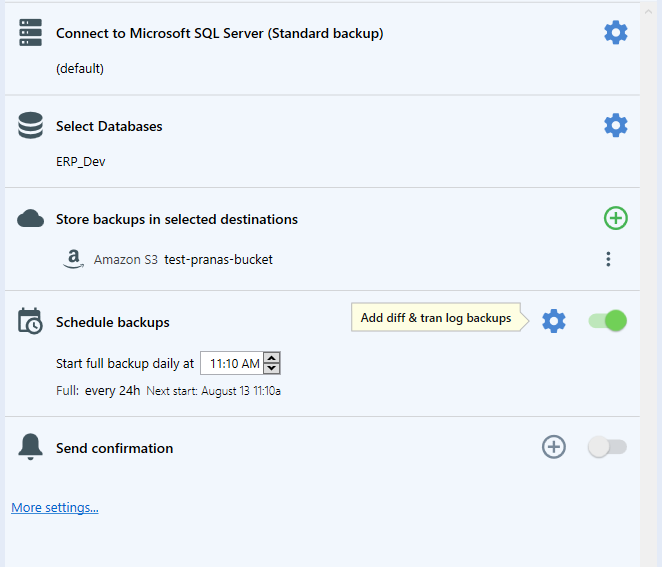Click the cloud storage icon
This screenshot has width=662, height=567.
(x=30, y=218)
